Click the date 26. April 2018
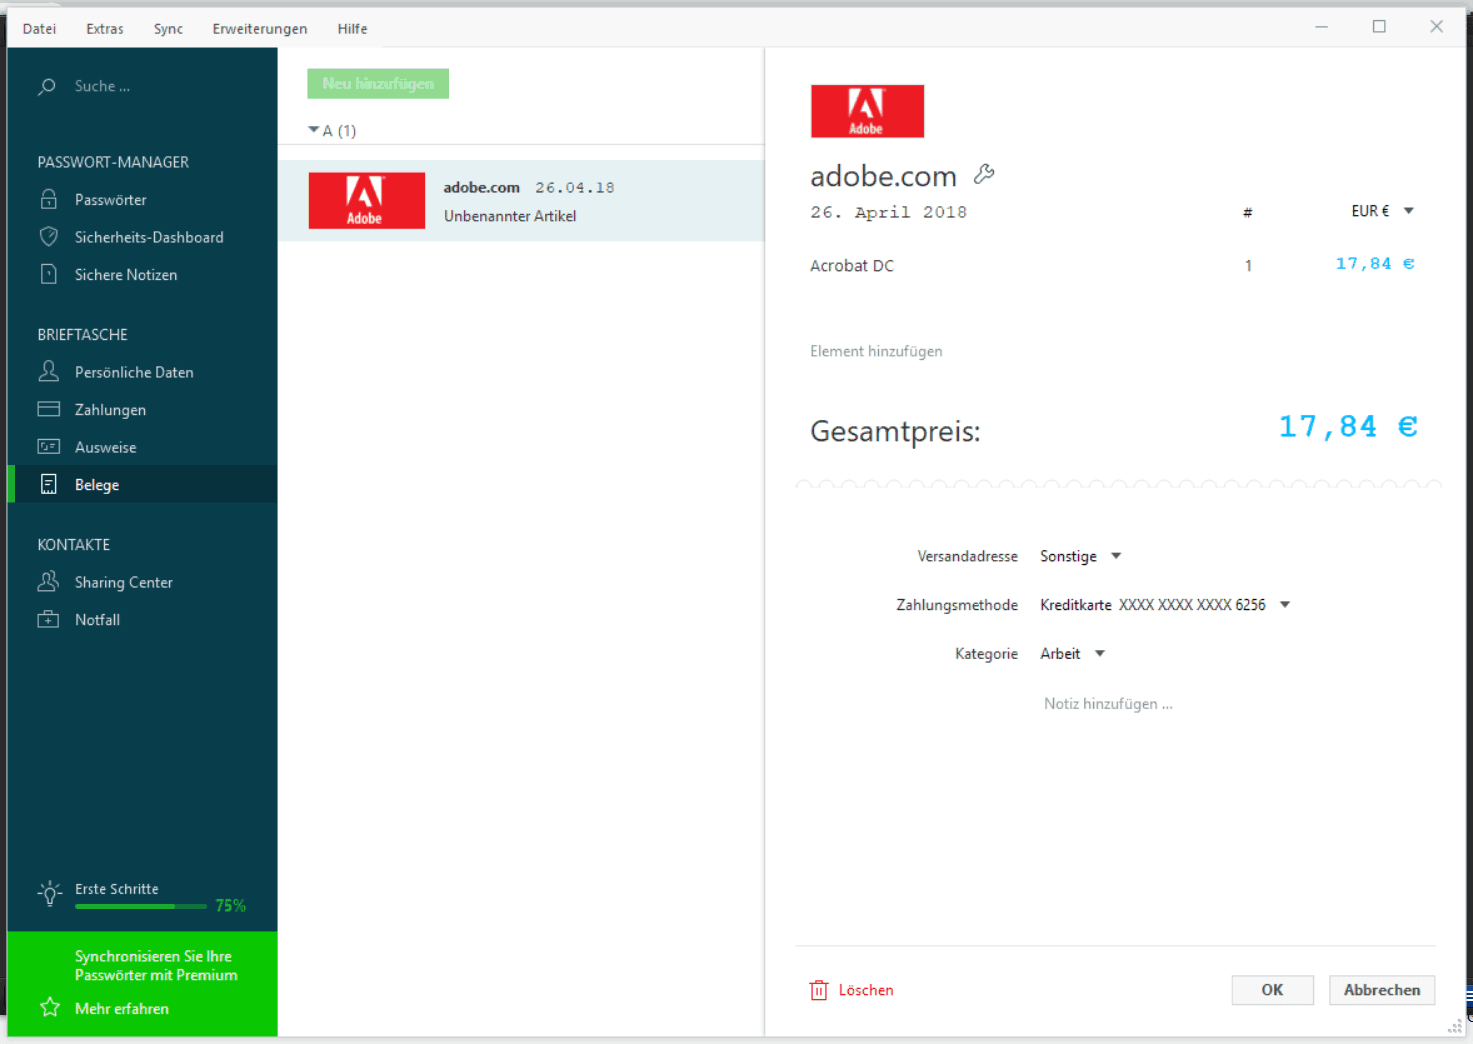Image resolution: width=1473 pixels, height=1044 pixels. point(888,212)
